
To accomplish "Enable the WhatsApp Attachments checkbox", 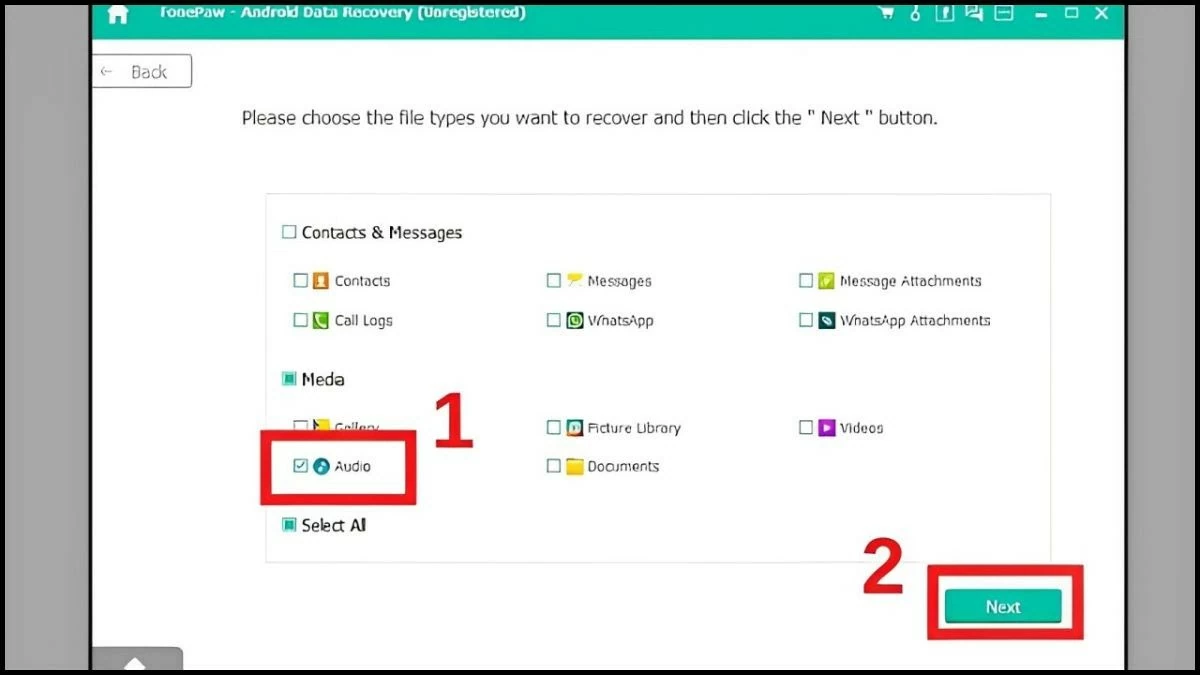I will [806, 321].
